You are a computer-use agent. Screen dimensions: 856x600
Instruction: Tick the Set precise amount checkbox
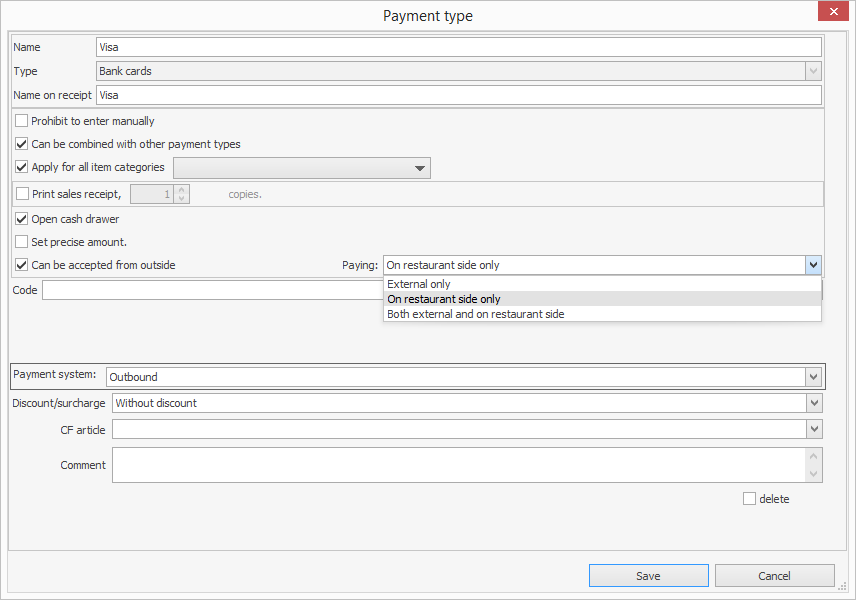tap(22, 242)
